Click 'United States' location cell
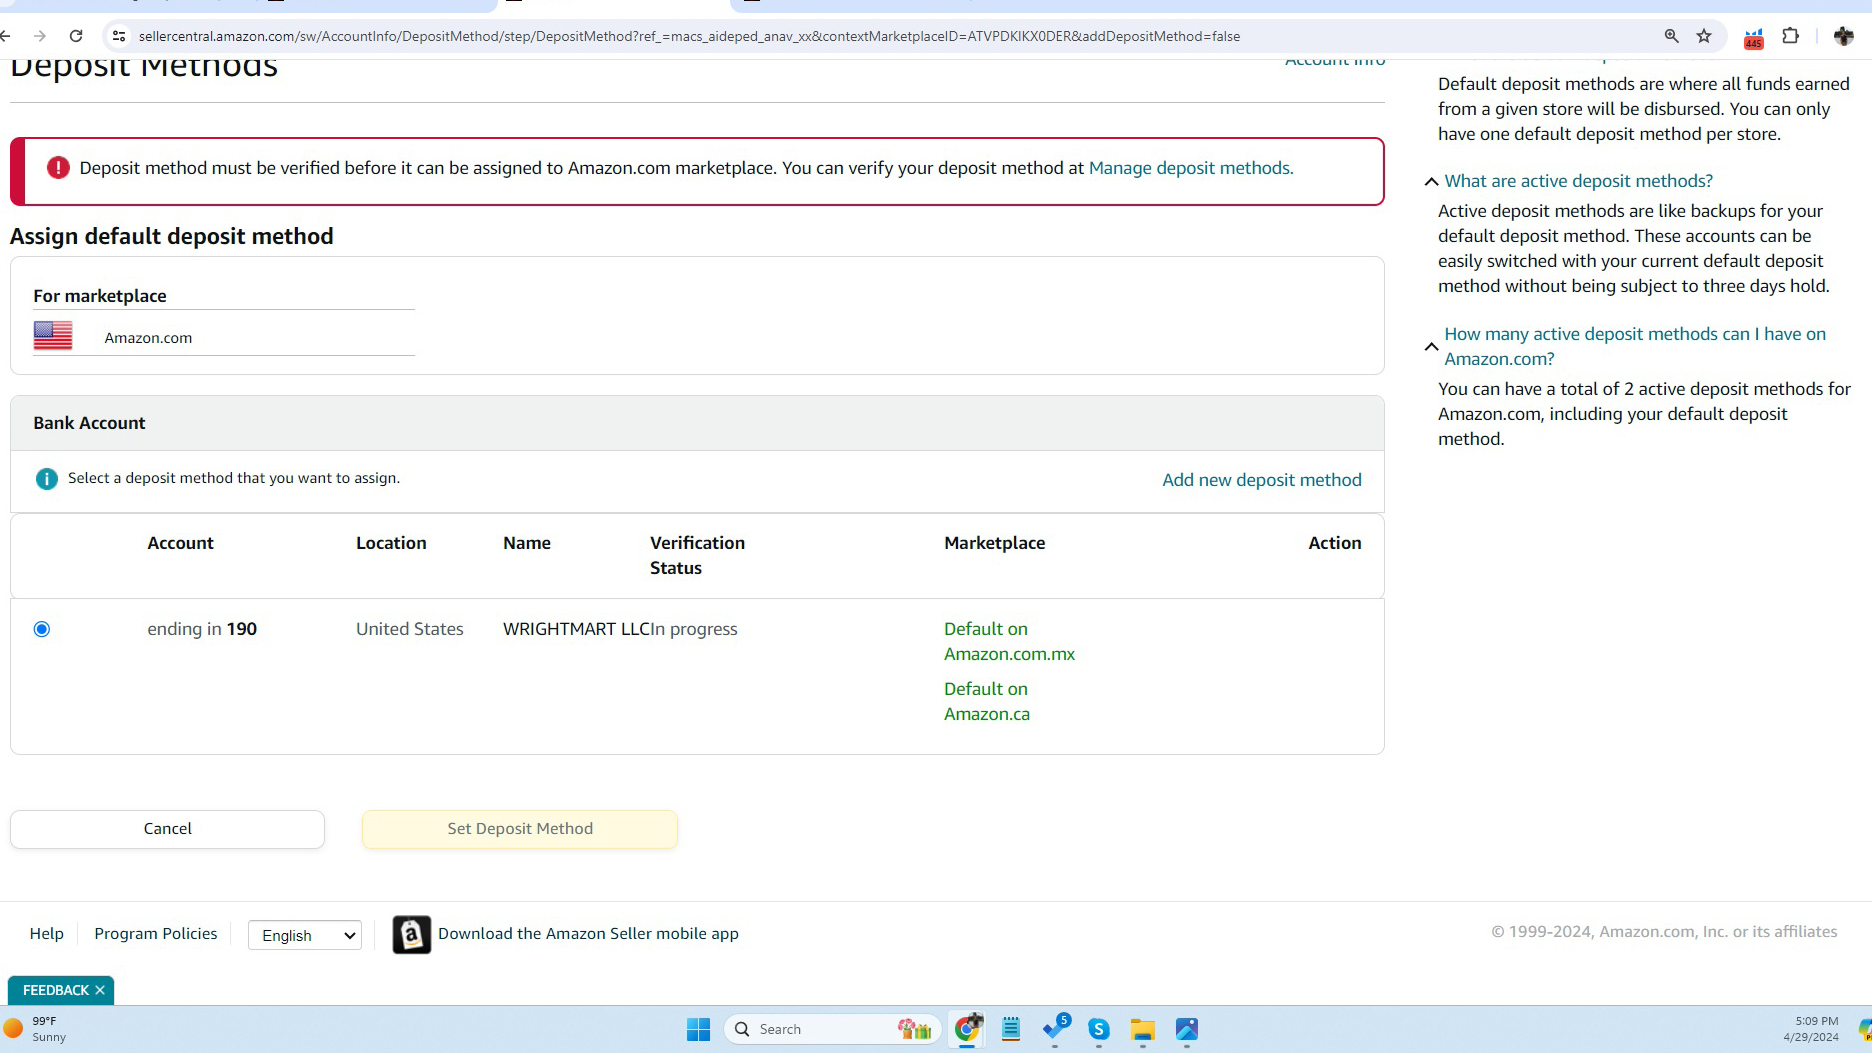The image size is (1872, 1053). click(410, 629)
